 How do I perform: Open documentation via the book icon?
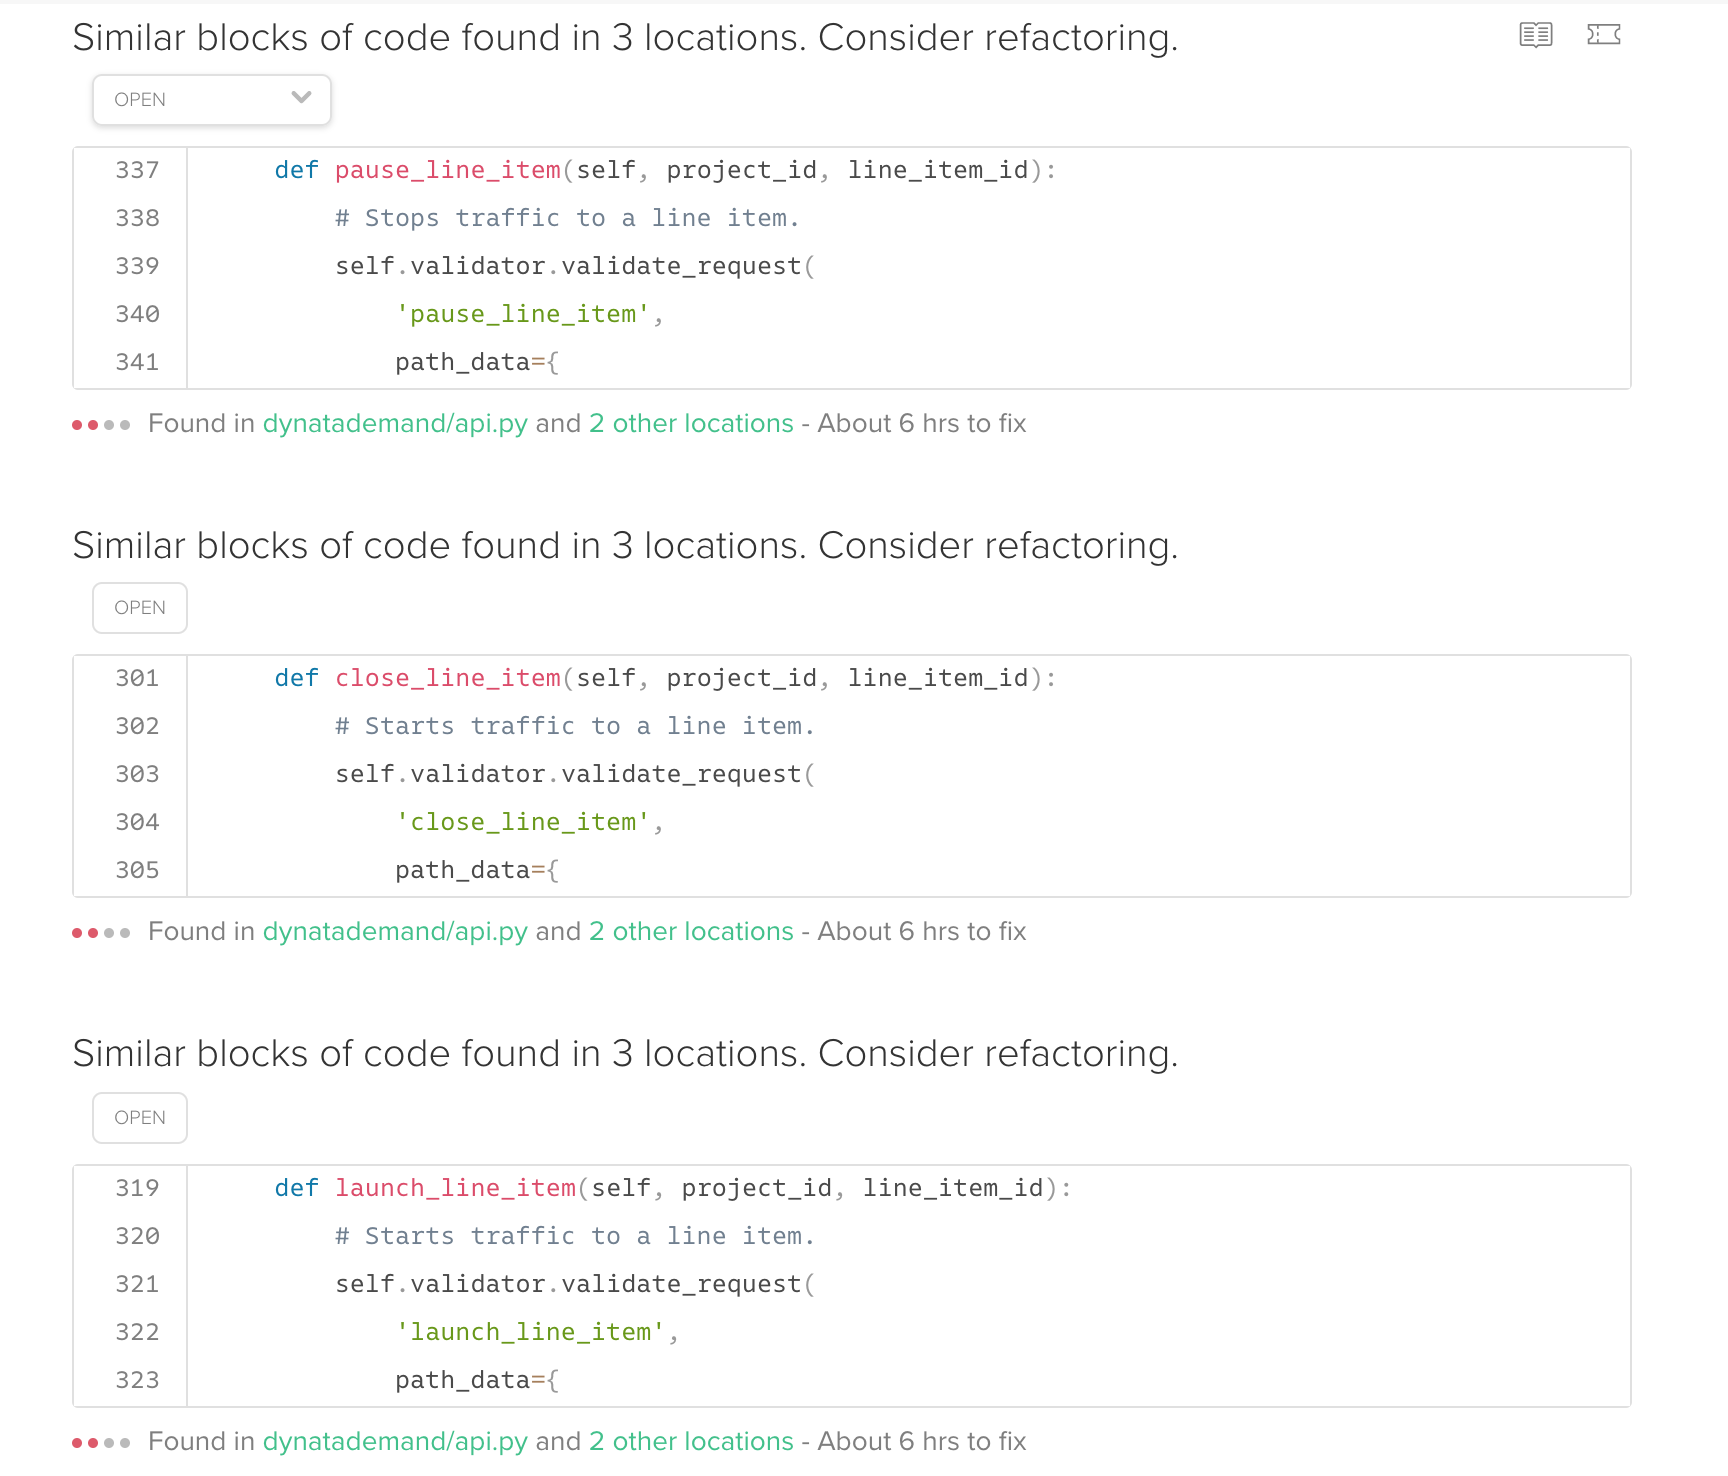[x=1535, y=36]
